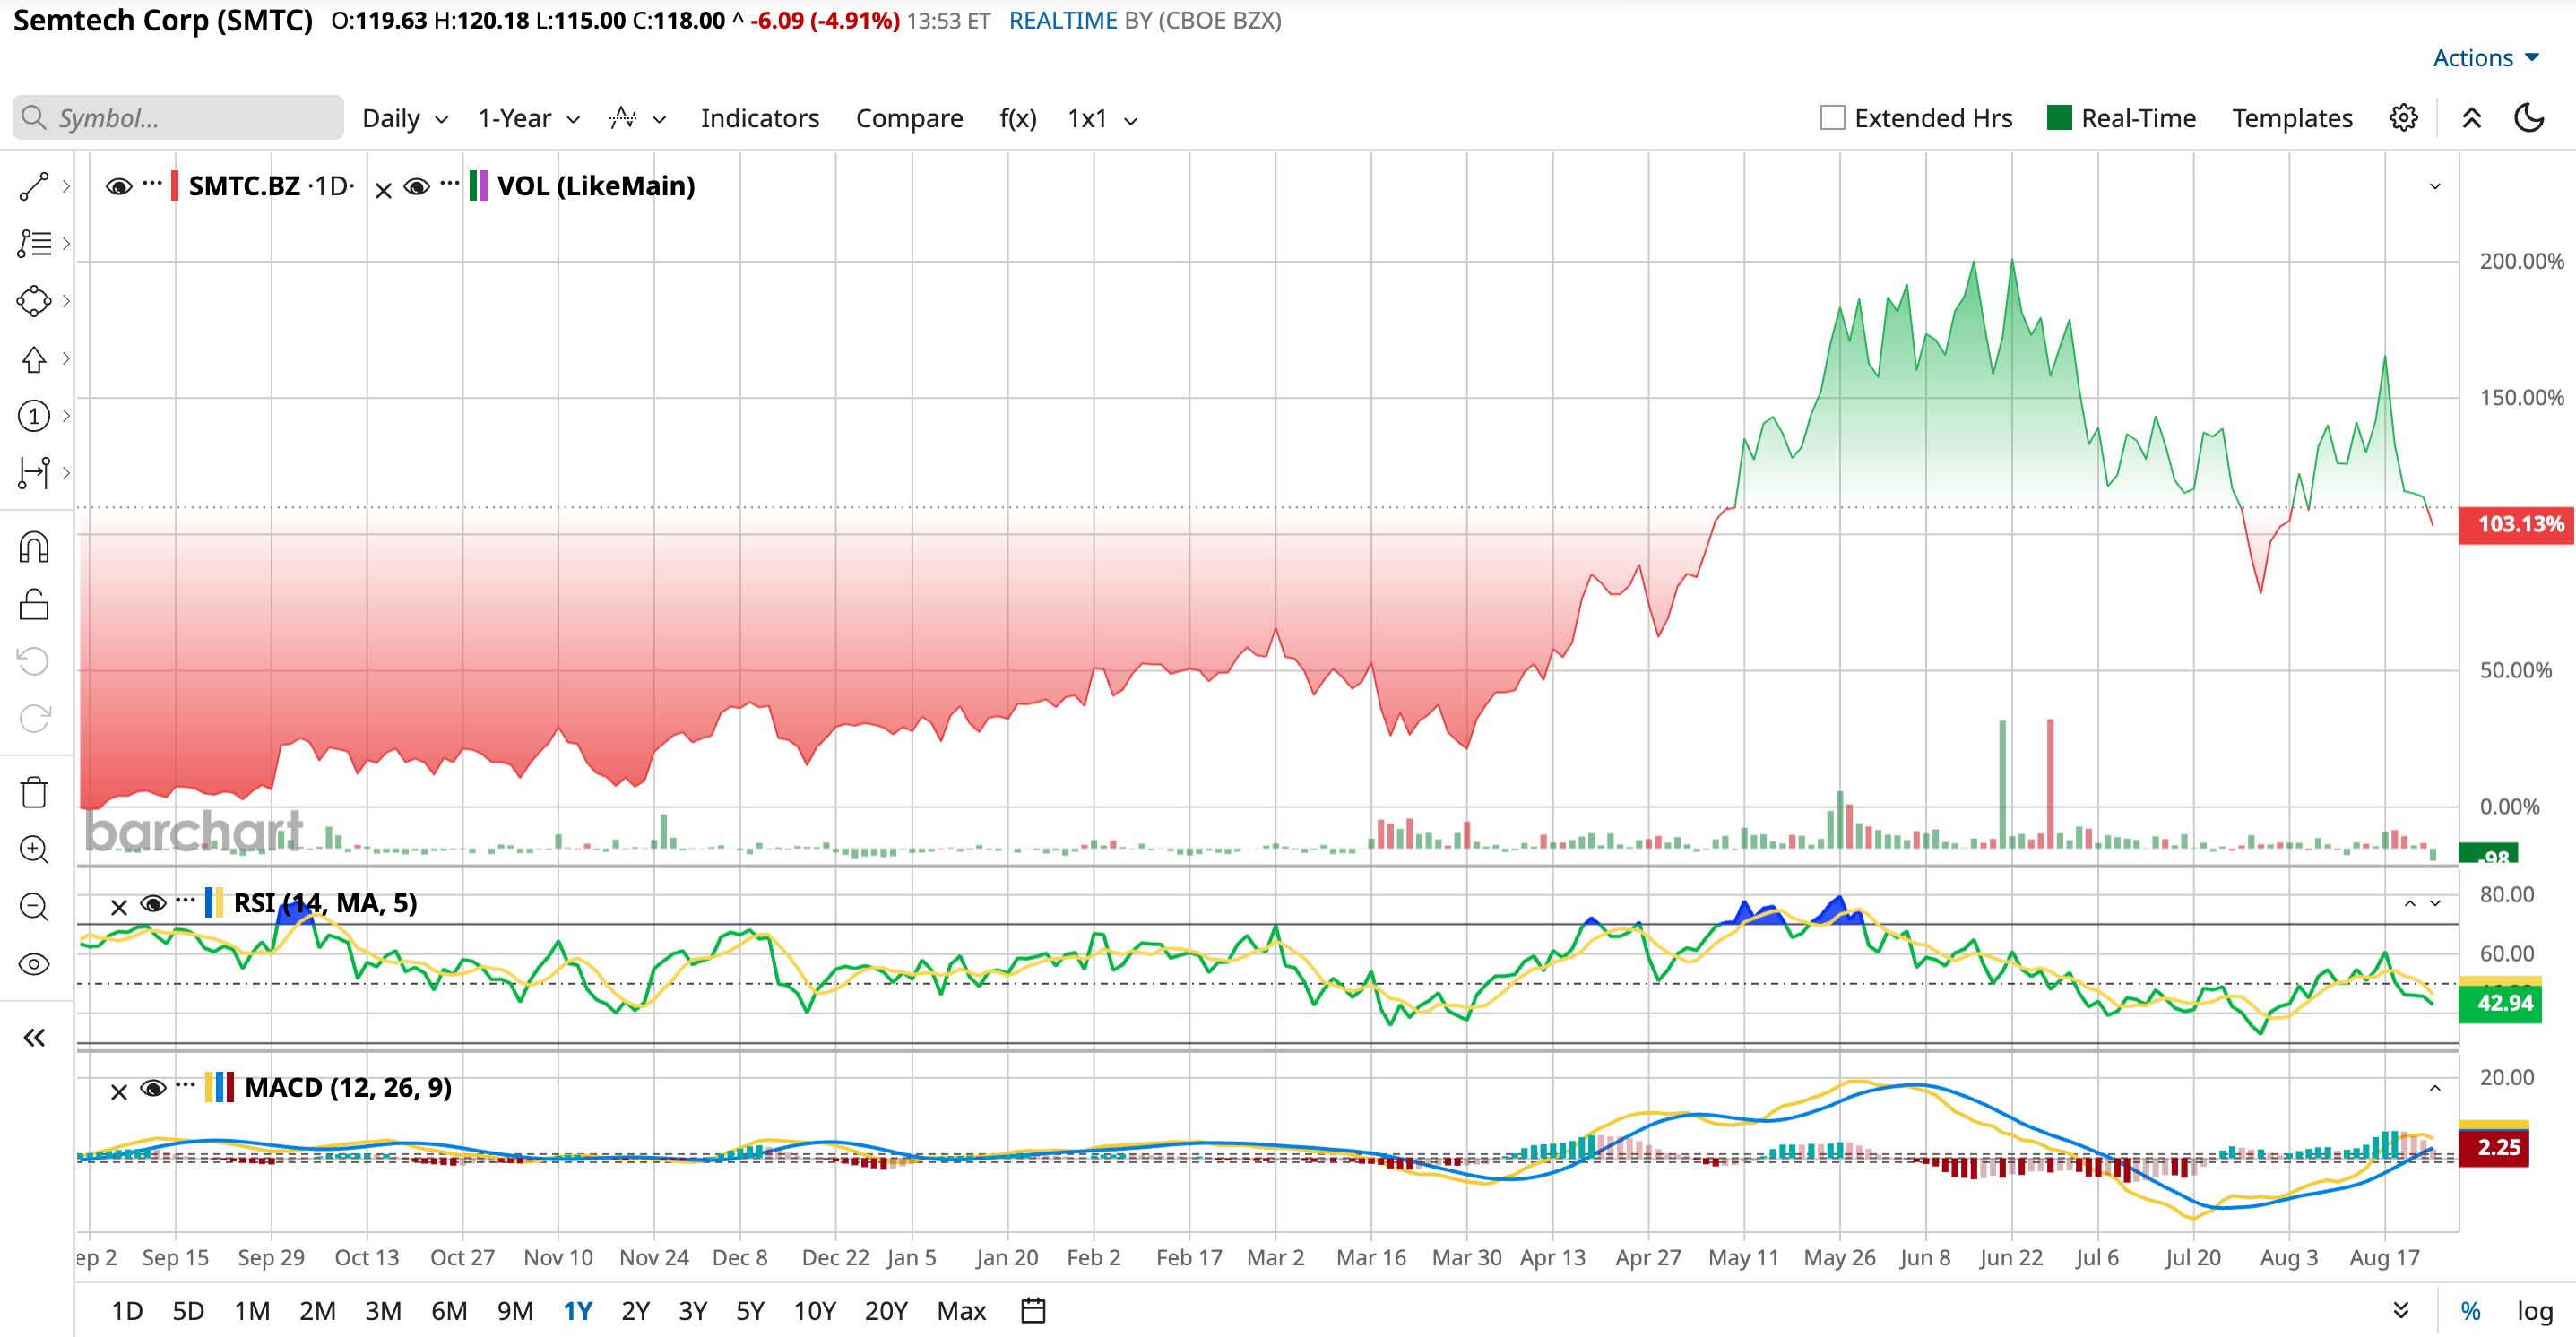The width and height of the screenshot is (2576, 1337).
Task: Click the MACD legend color swatch
Action: tap(220, 1087)
